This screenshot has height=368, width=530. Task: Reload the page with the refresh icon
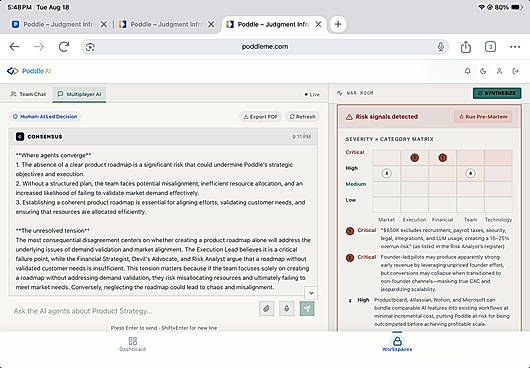(64, 47)
